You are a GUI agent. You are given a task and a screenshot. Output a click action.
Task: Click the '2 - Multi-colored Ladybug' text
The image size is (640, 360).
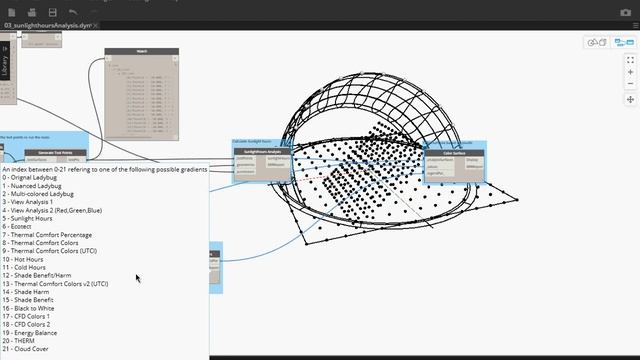[x=38, y=194]
